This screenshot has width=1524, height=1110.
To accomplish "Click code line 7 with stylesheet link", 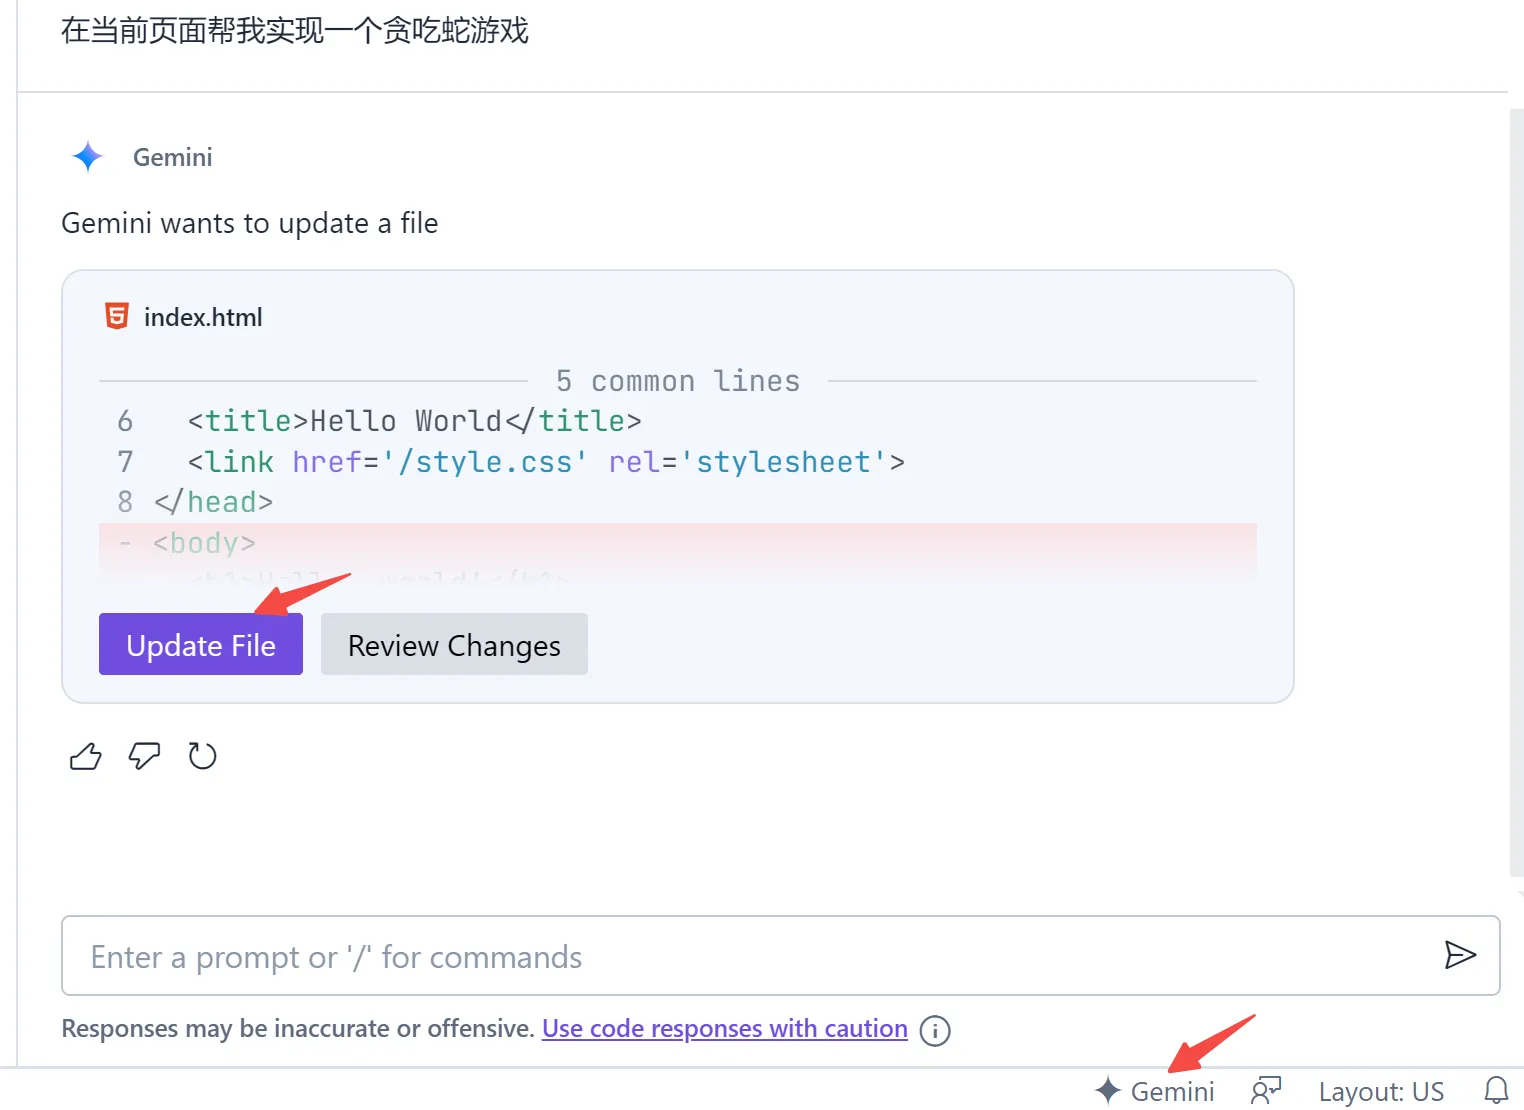I will pos(678,462).
